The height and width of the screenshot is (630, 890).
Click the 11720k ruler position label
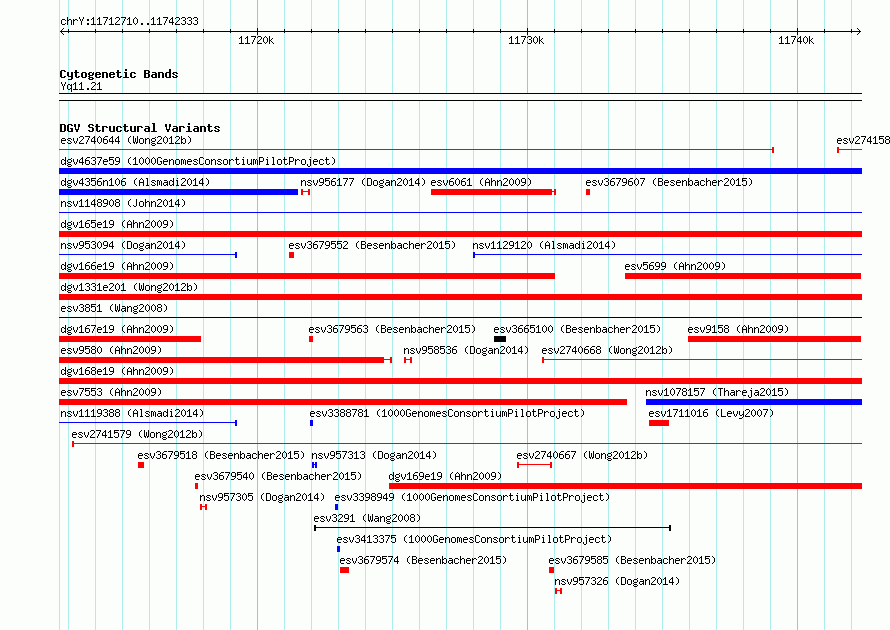[256, 40]
